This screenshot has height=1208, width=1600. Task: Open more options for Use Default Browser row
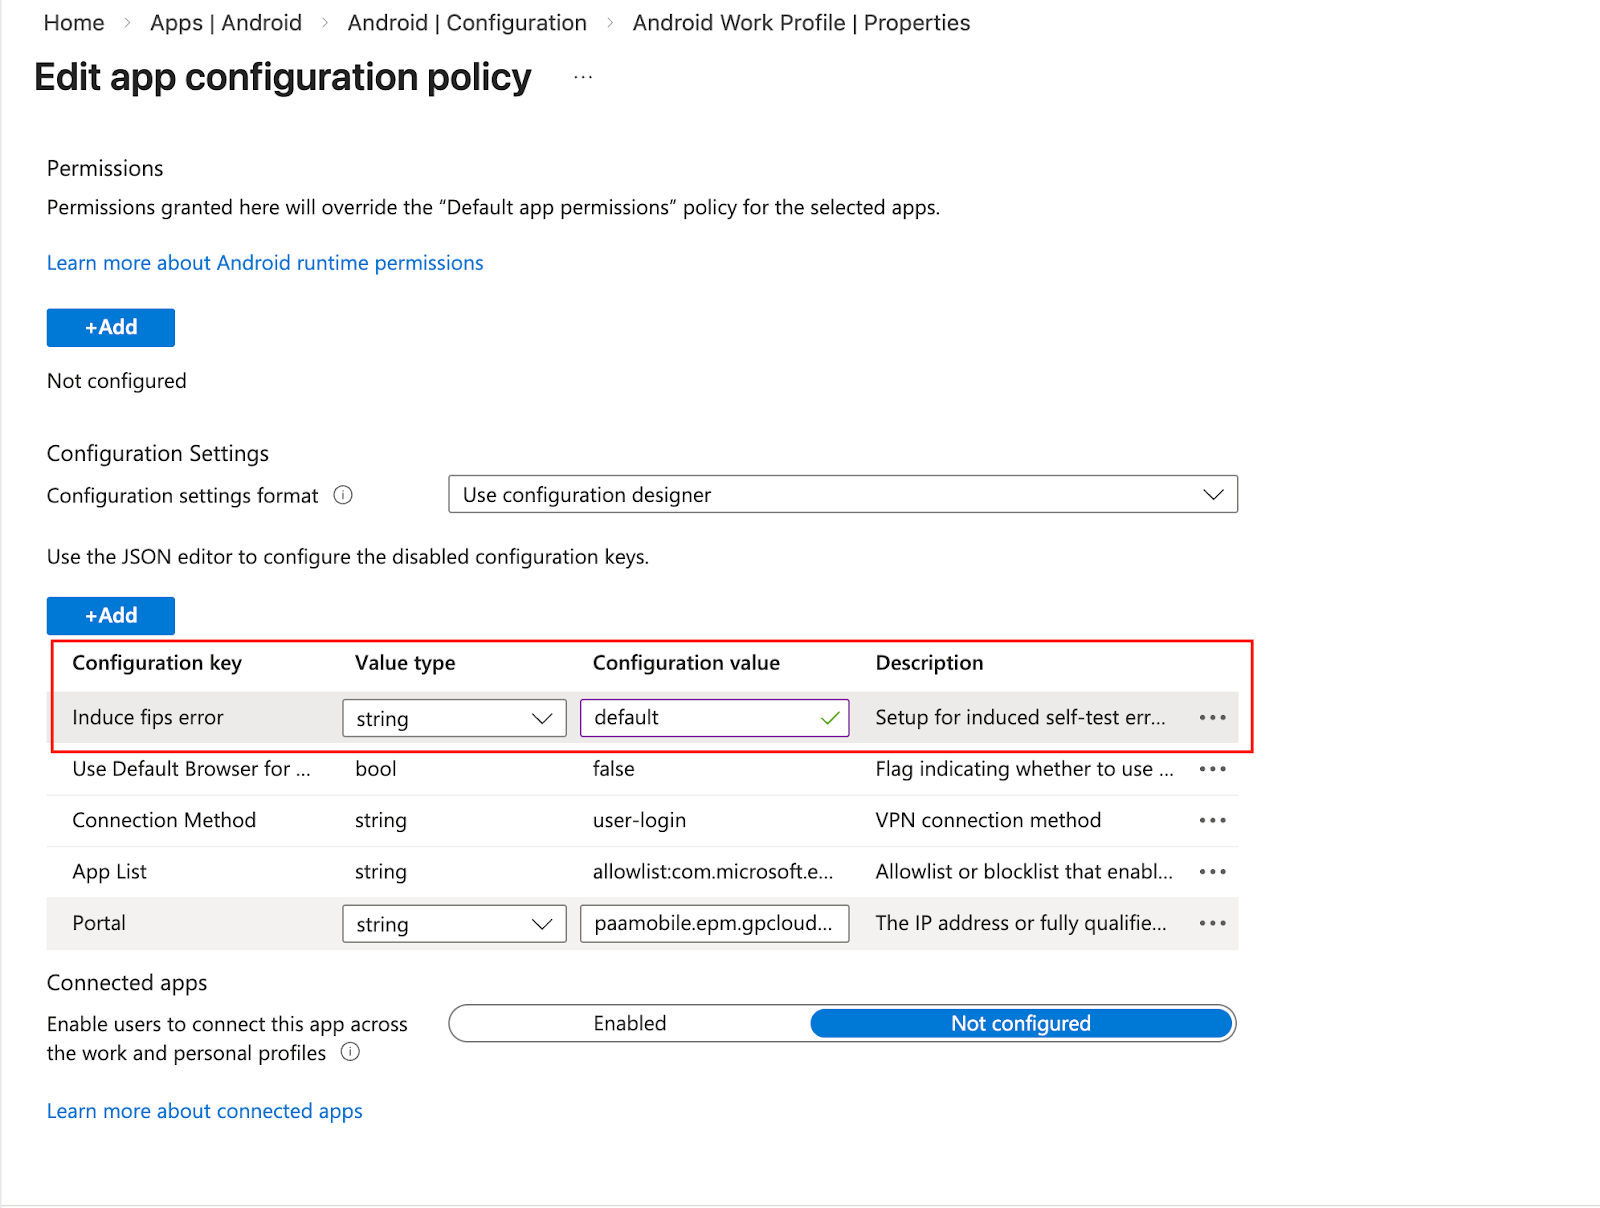pos(1212,769)
